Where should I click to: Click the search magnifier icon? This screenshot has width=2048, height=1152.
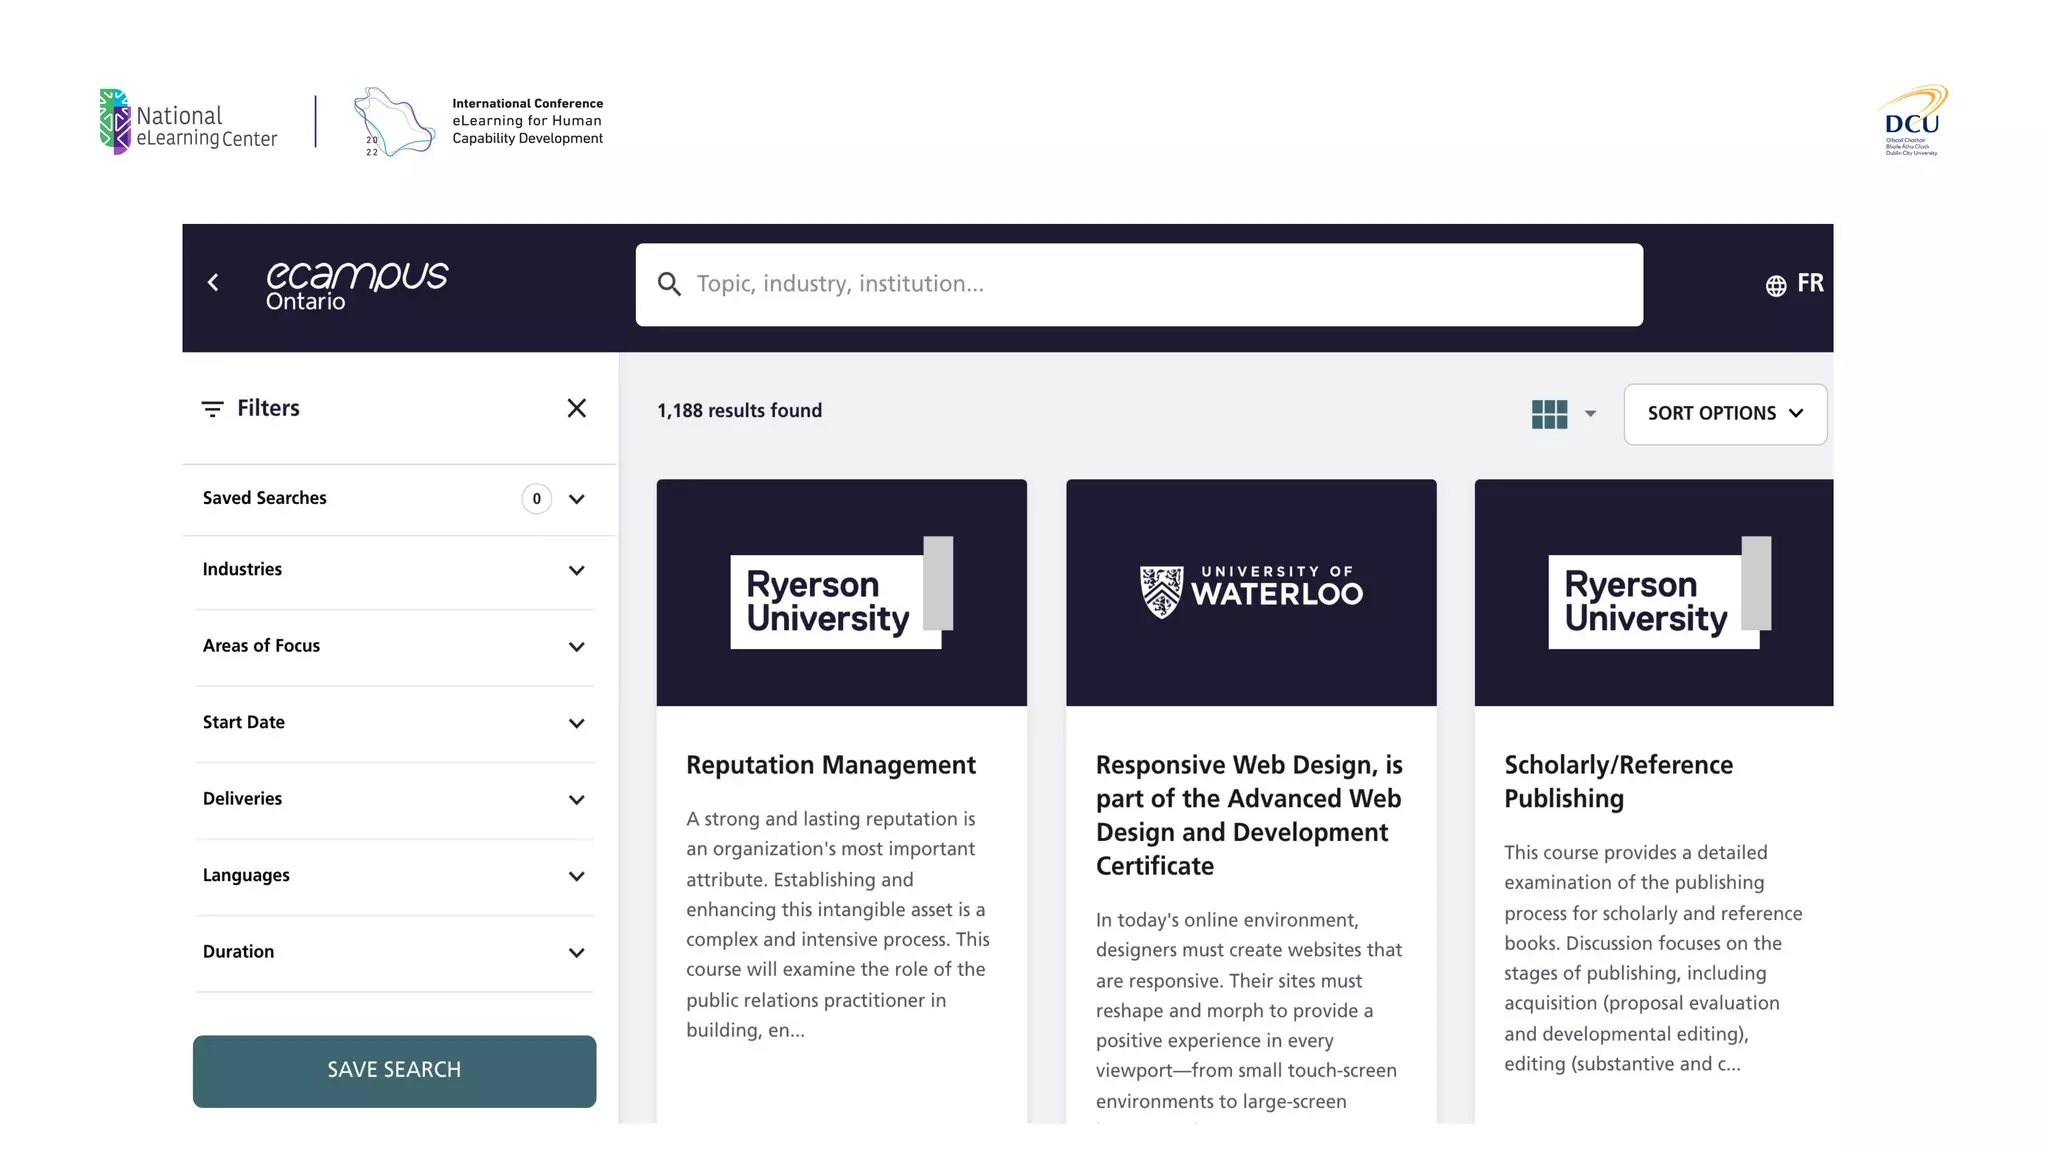[669, 285]
